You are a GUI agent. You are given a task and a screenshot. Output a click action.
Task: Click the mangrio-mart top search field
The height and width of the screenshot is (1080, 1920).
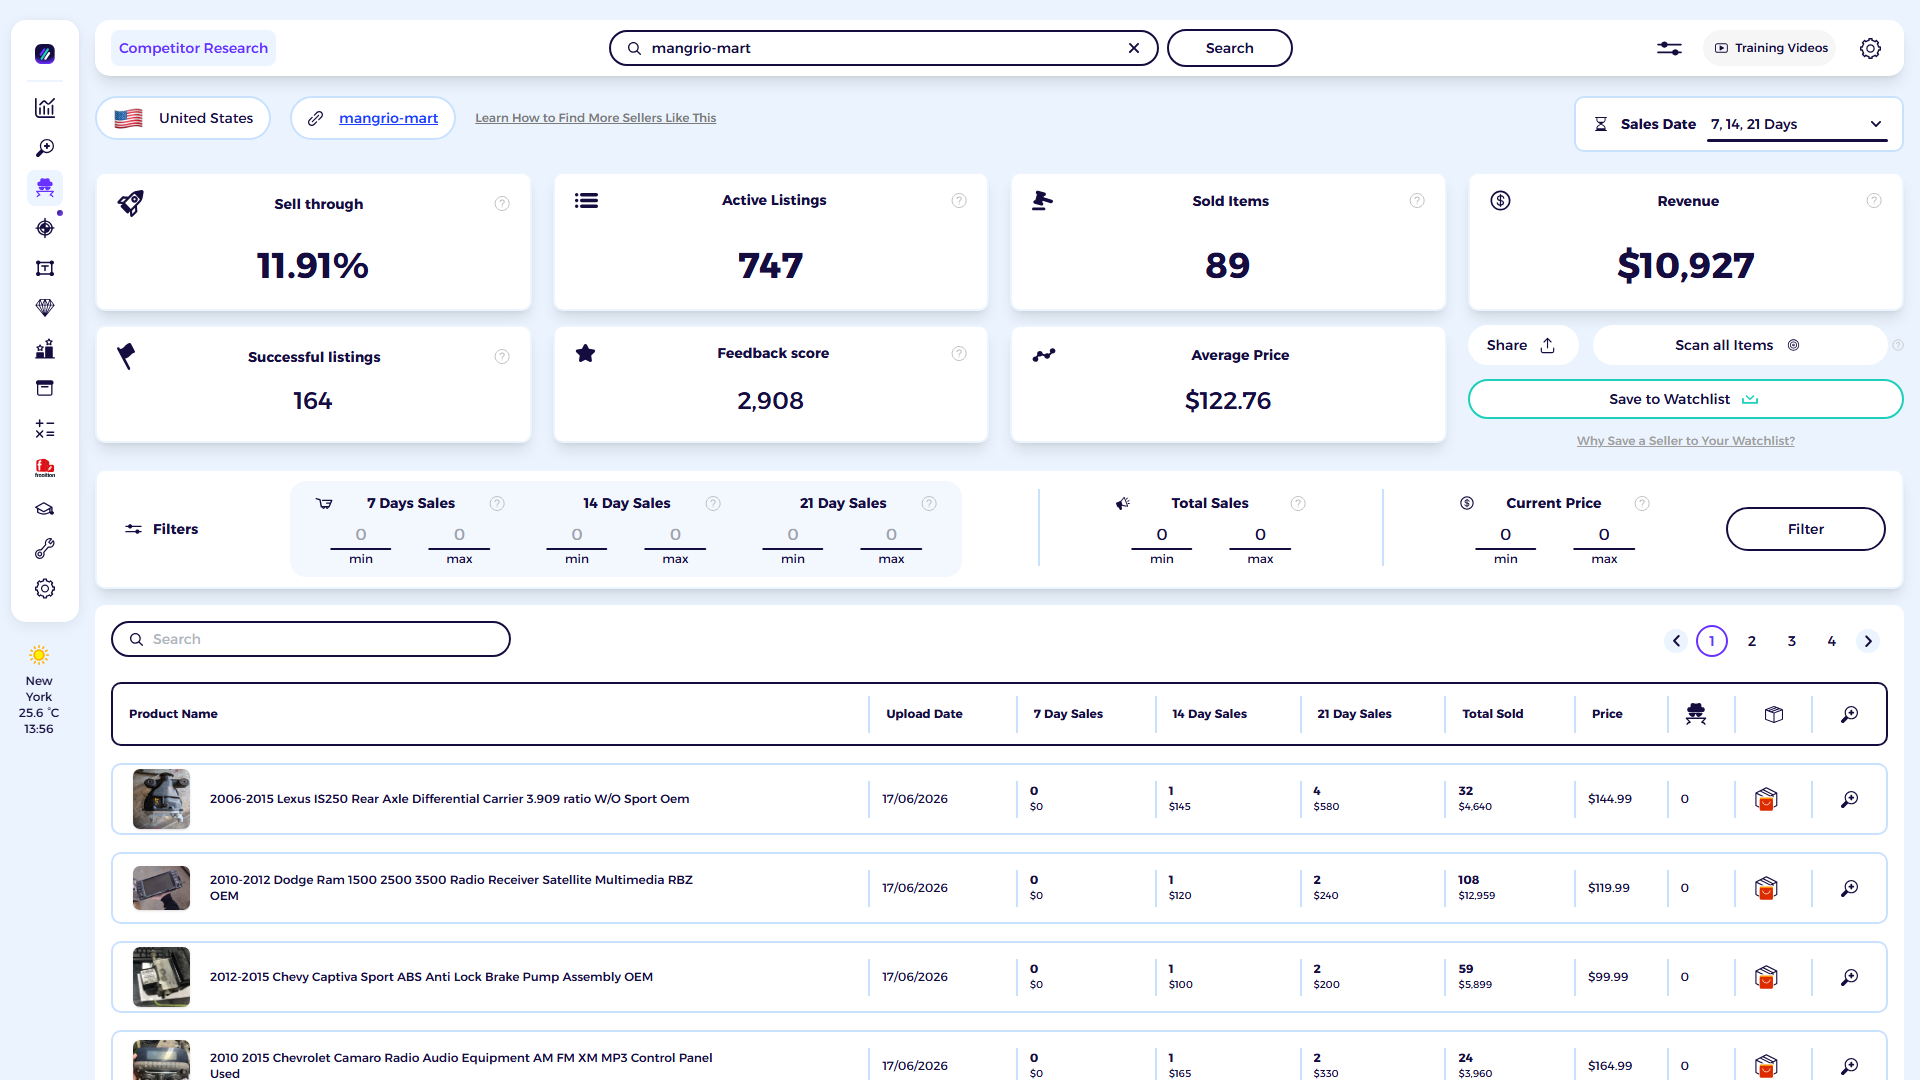pos(884,48)
